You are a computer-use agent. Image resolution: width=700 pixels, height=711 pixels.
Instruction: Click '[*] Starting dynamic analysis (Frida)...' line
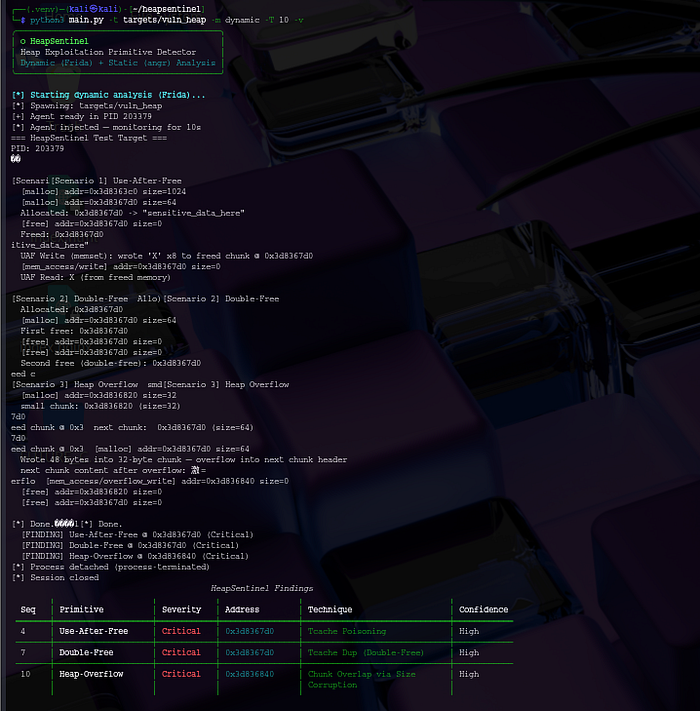[108, 95]
